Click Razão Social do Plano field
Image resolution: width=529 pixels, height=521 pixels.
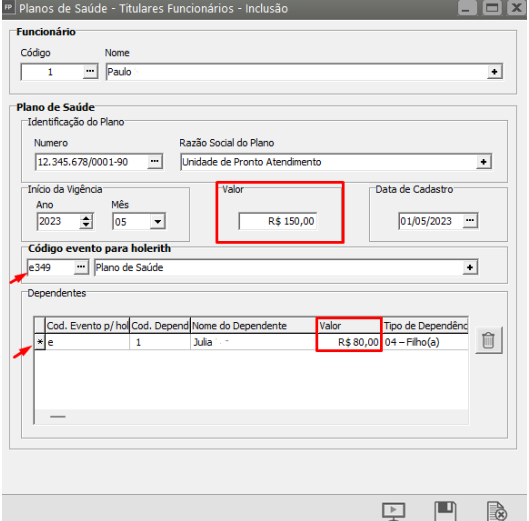click(328, 162)
